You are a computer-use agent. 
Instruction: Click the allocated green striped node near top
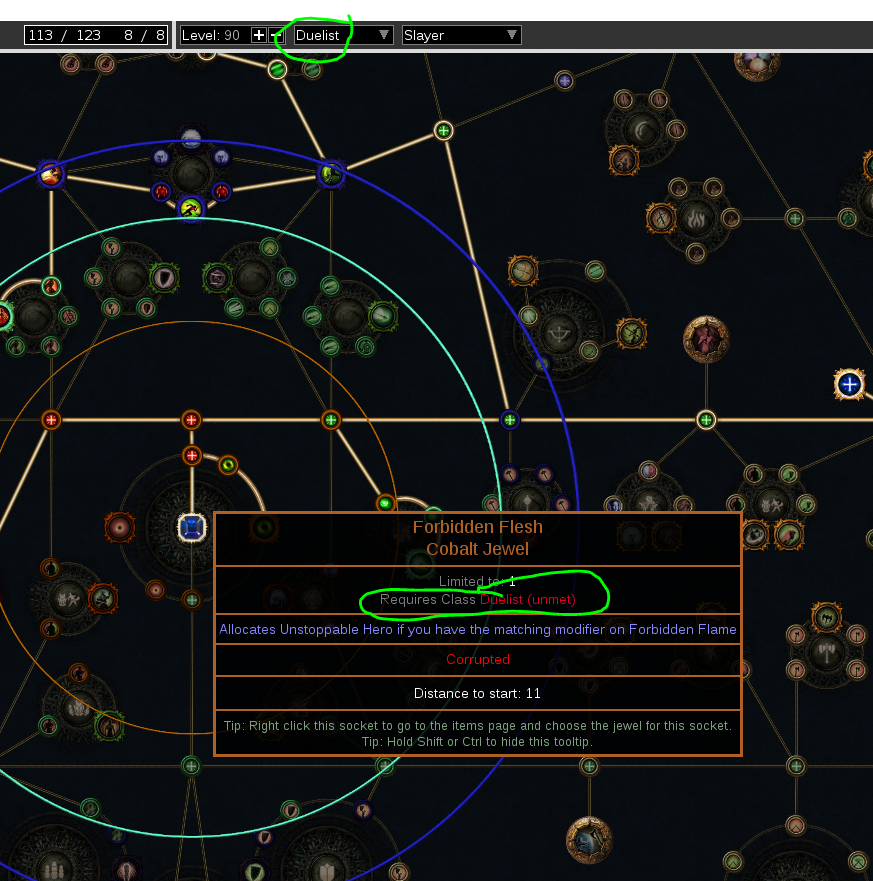tap(277, 70)
